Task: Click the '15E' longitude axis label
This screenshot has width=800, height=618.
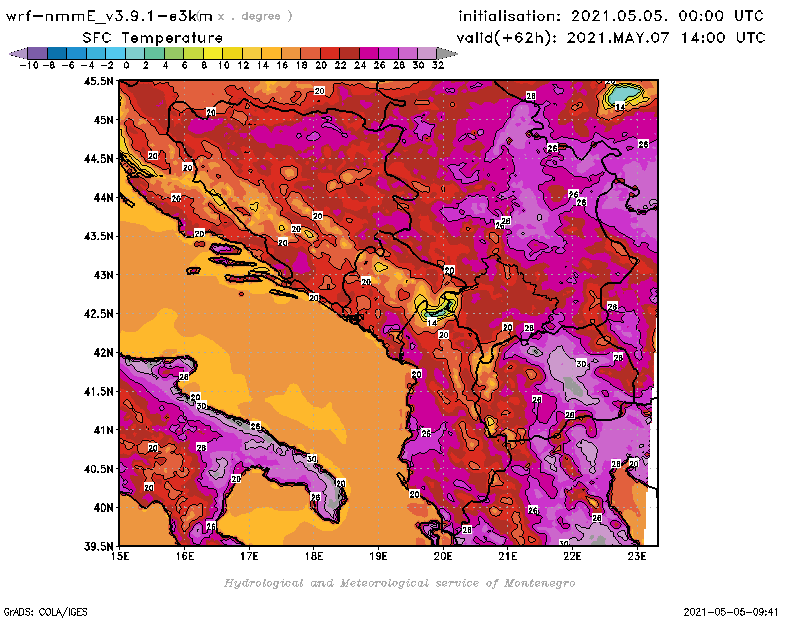Action: (120, 556)
